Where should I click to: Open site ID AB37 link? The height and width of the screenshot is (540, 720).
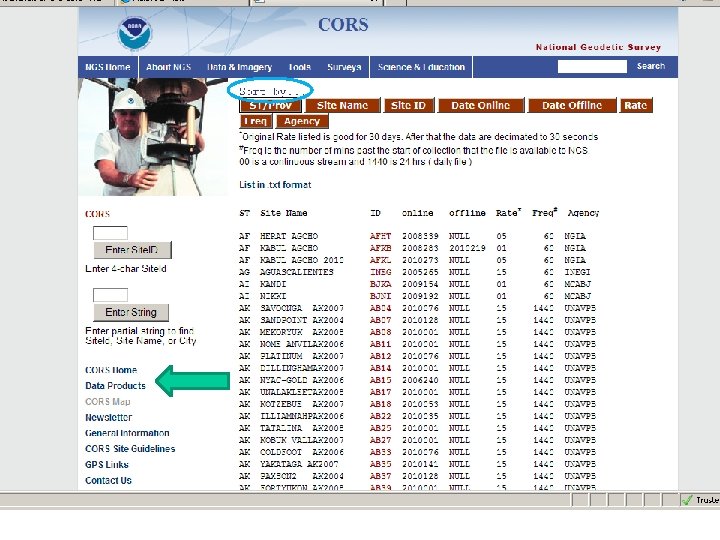(x=380, y=476)
